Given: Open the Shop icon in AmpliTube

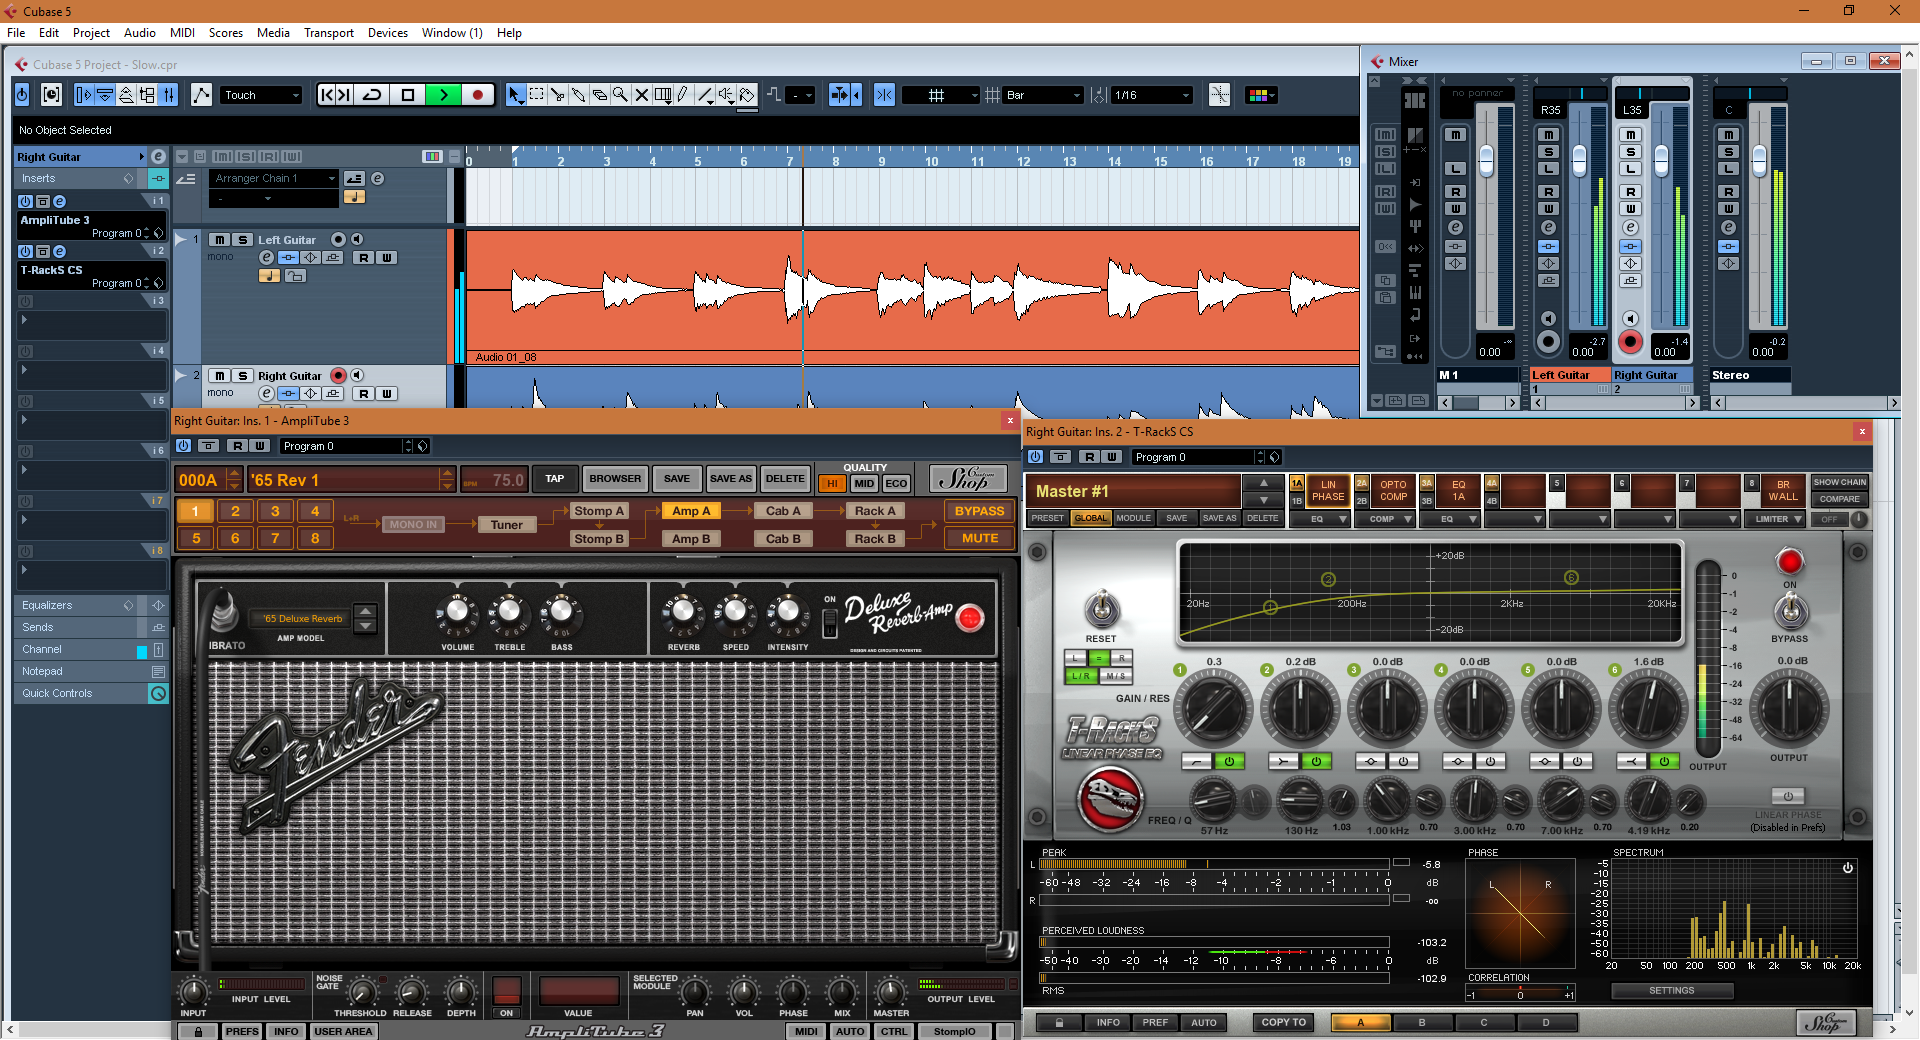Looking at the screenshot, I should [x=967, y=479].
